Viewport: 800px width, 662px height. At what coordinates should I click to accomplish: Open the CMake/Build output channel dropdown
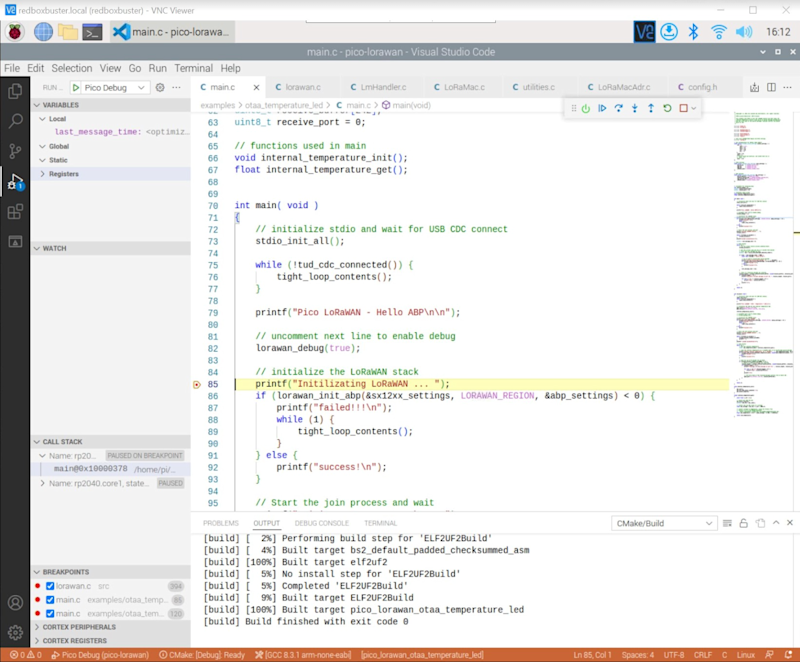click(x=666, y=523)
